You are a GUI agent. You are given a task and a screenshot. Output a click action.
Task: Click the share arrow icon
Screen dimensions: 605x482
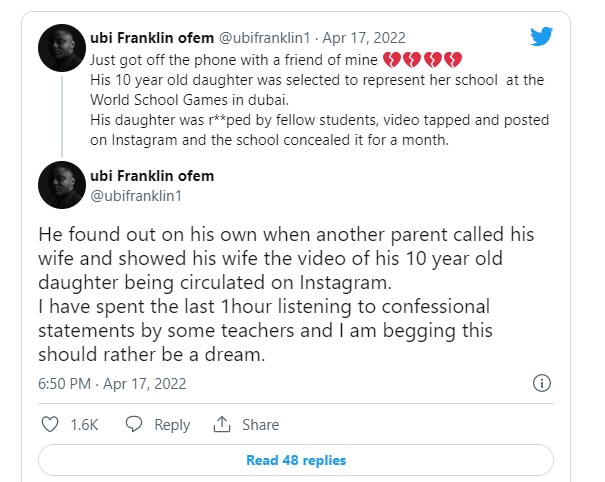(222, 425)
